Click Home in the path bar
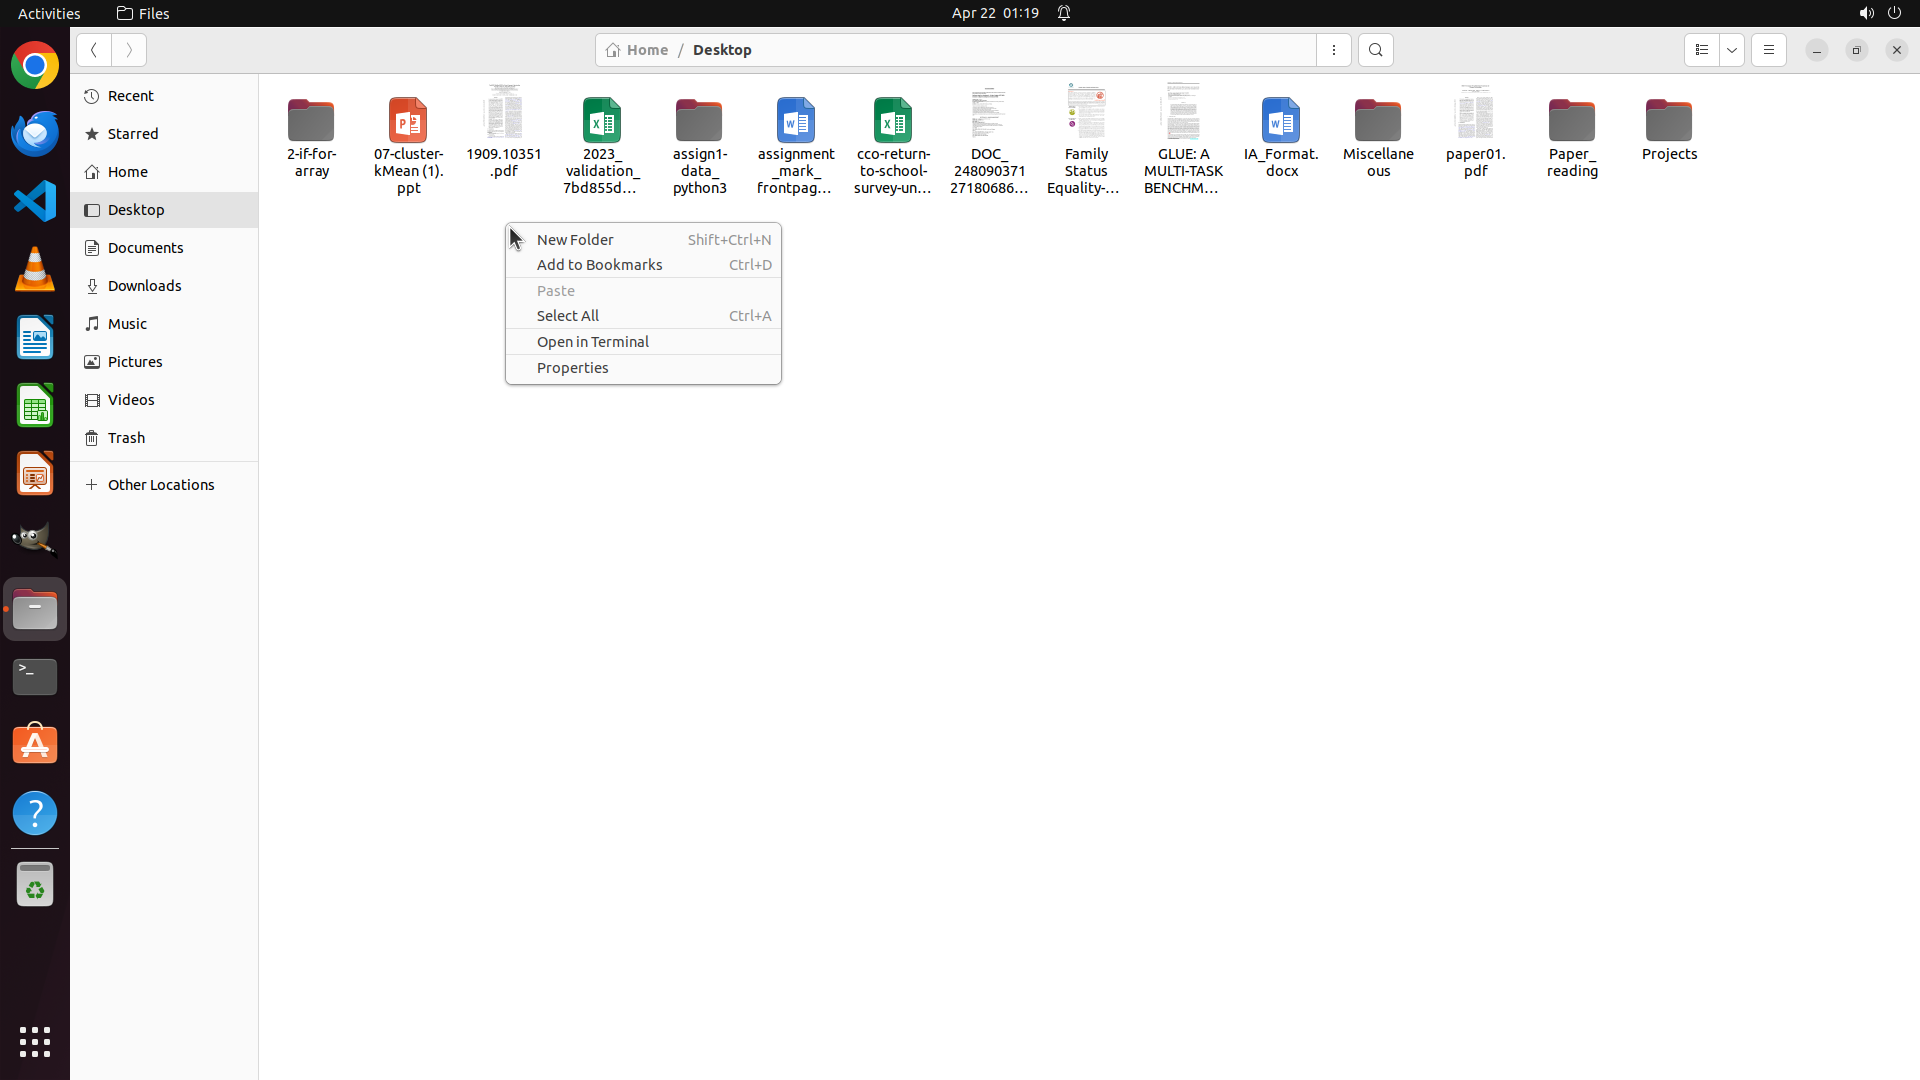Image resolution: width=1920 pixels, height=1080 pixels. [638, 50]
